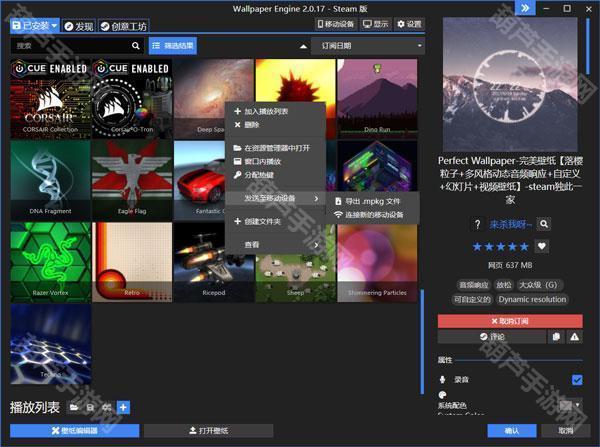Screen dimensions: 600x447
Task: Click the 录音 microphone icon
Action: (x=442, y=380)
